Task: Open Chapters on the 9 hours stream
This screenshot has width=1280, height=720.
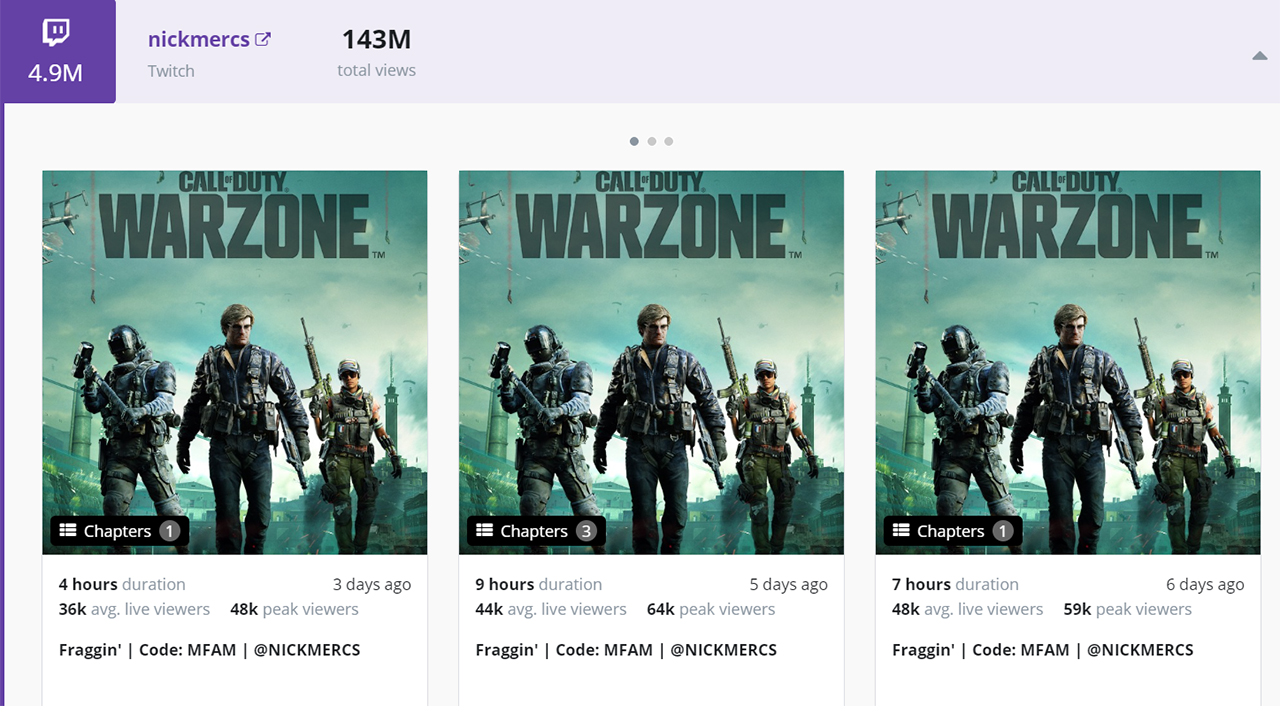Action: click(534, 531)
